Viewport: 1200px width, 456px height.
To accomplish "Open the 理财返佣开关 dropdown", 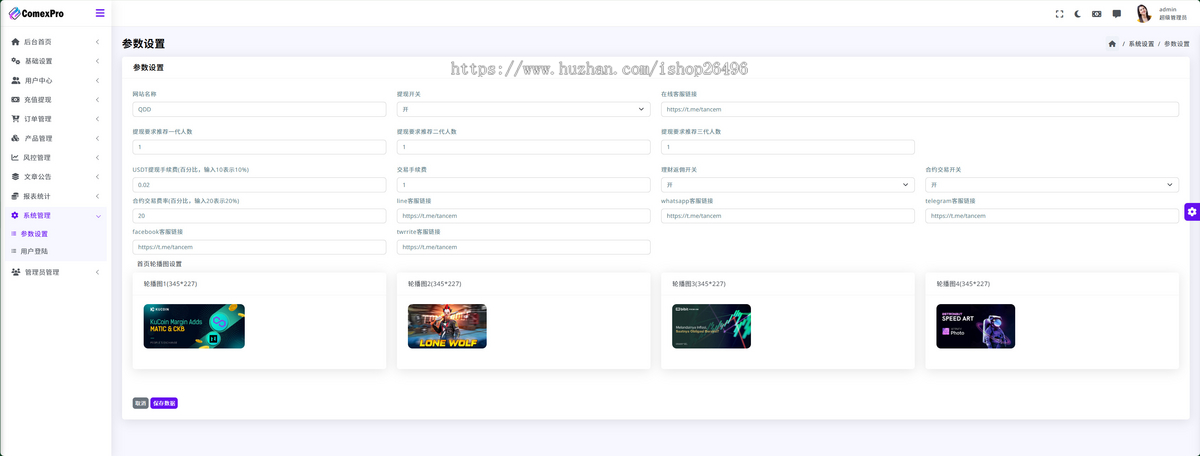I will pos(787,185).
